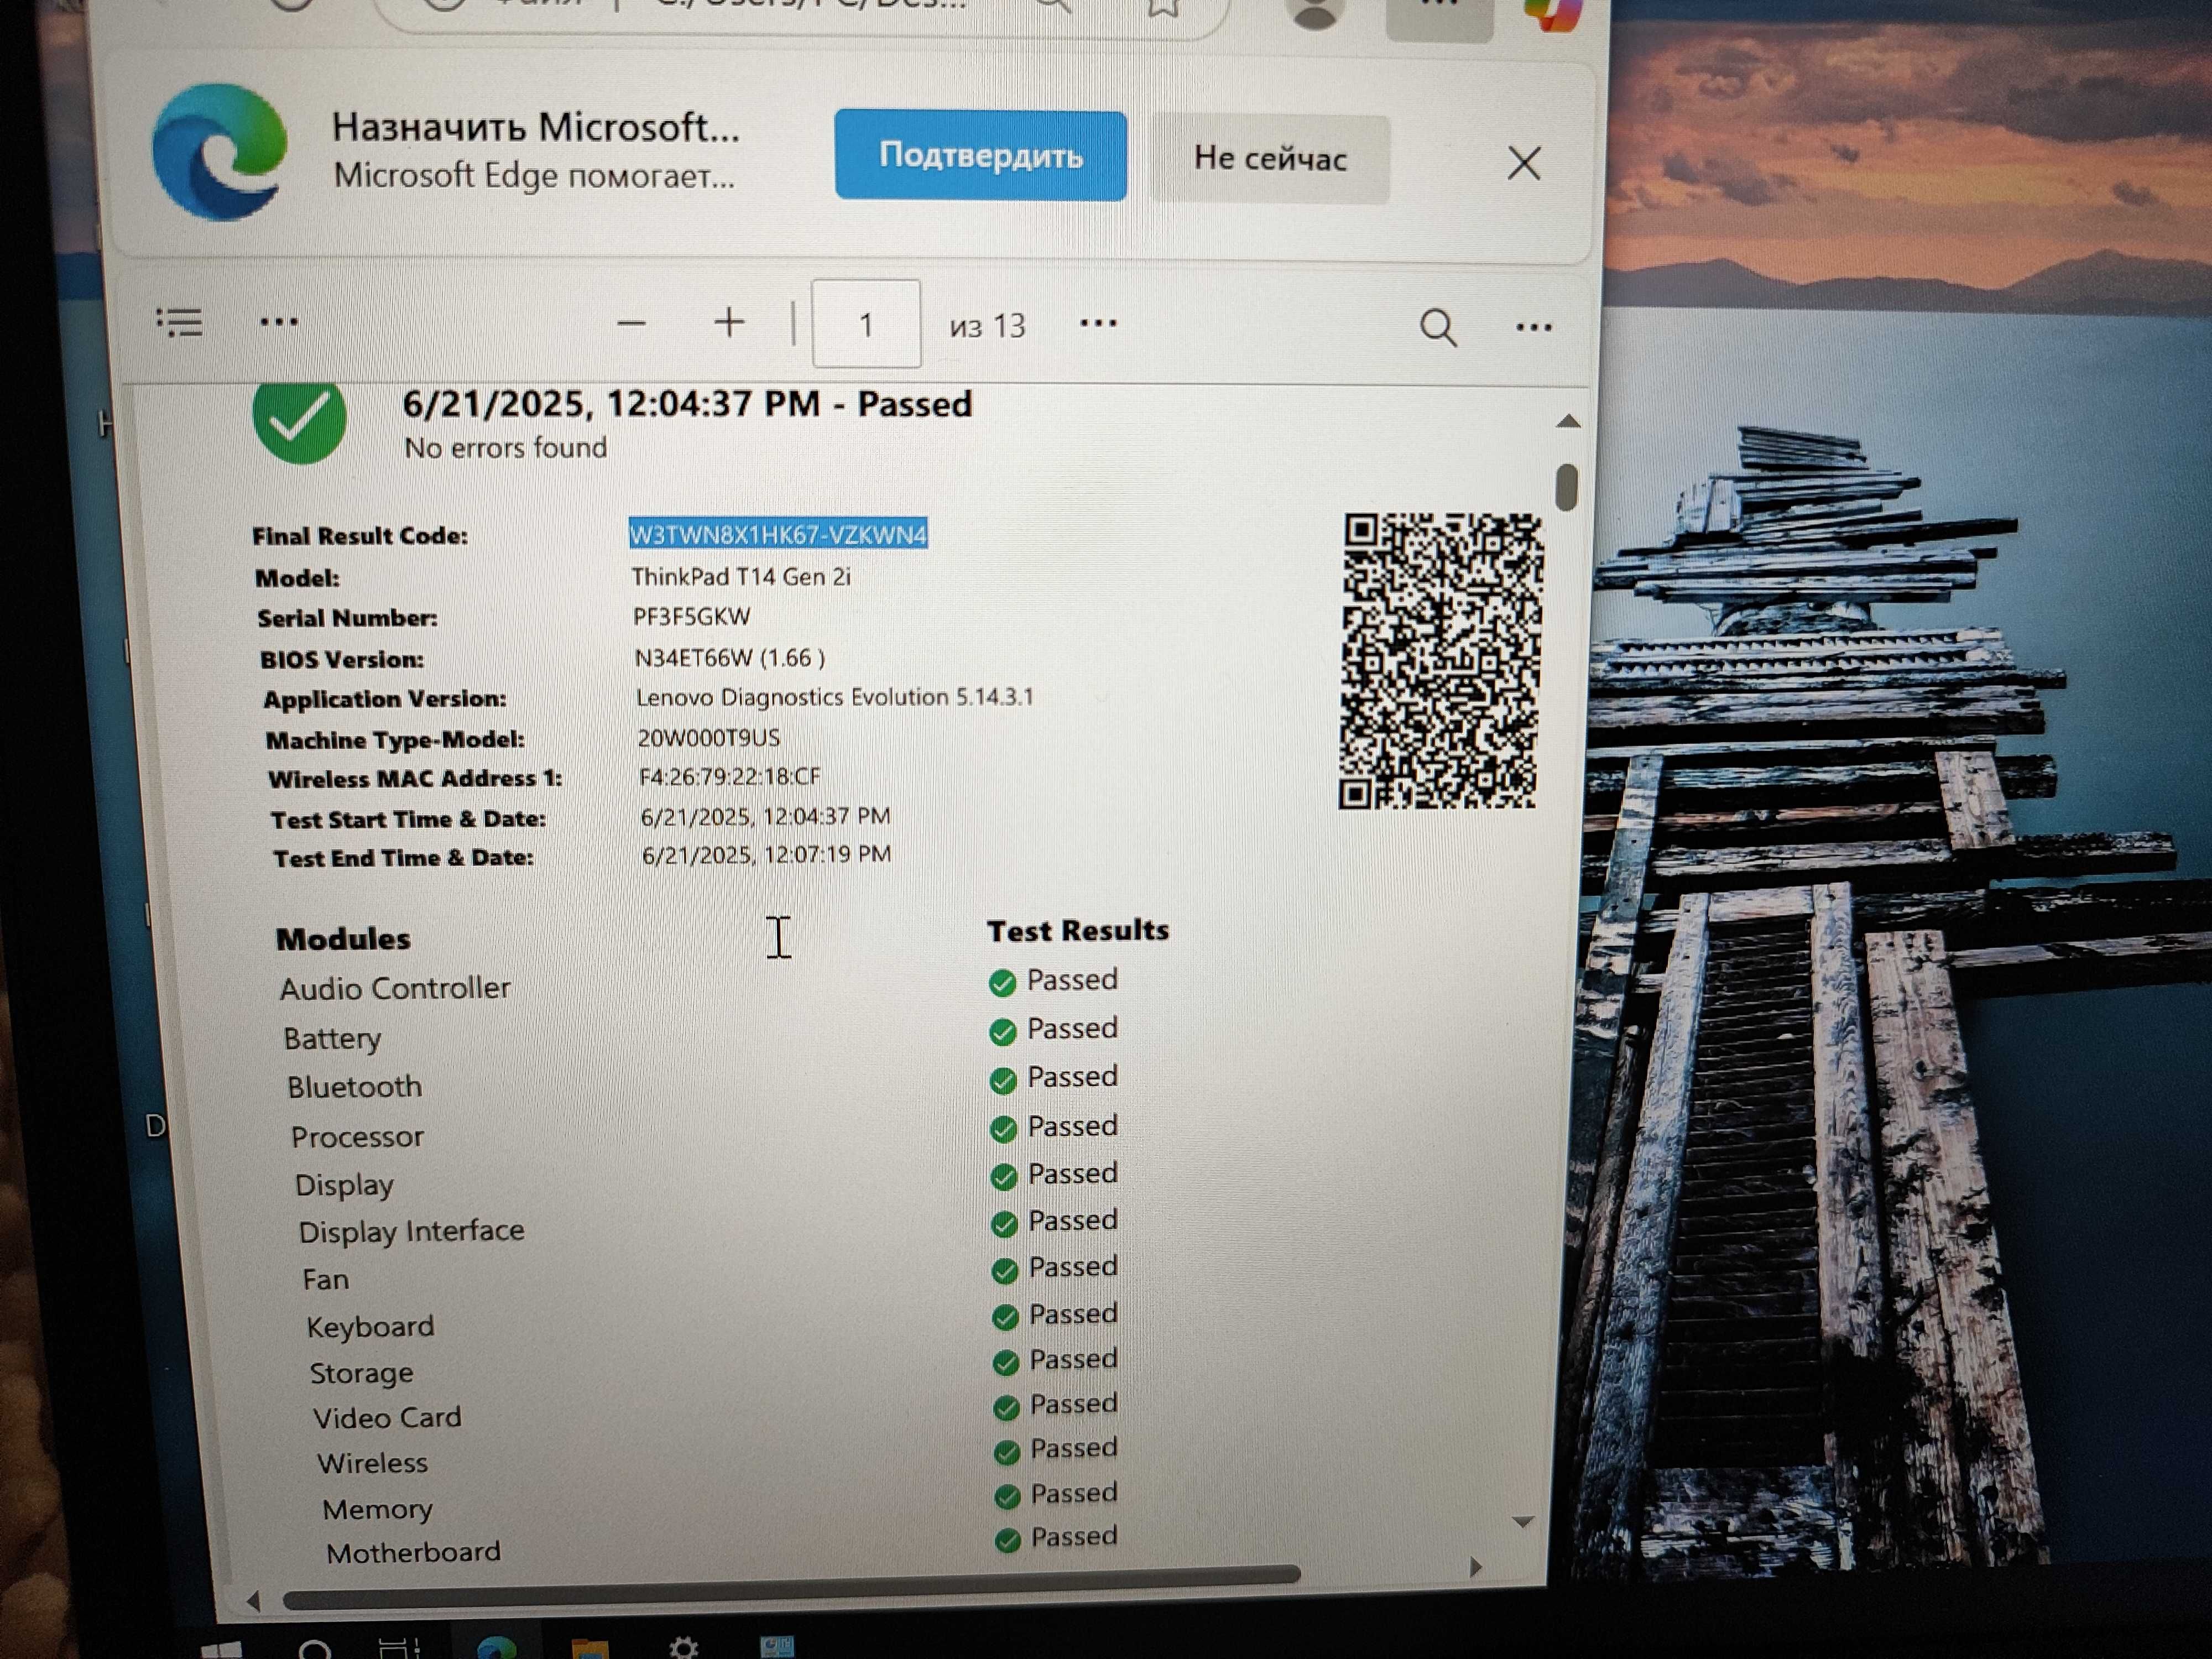Viewport: 2212px width, 1659px height.
Task: Click the machine type 20W000T9US
Action: pos(709,737)
